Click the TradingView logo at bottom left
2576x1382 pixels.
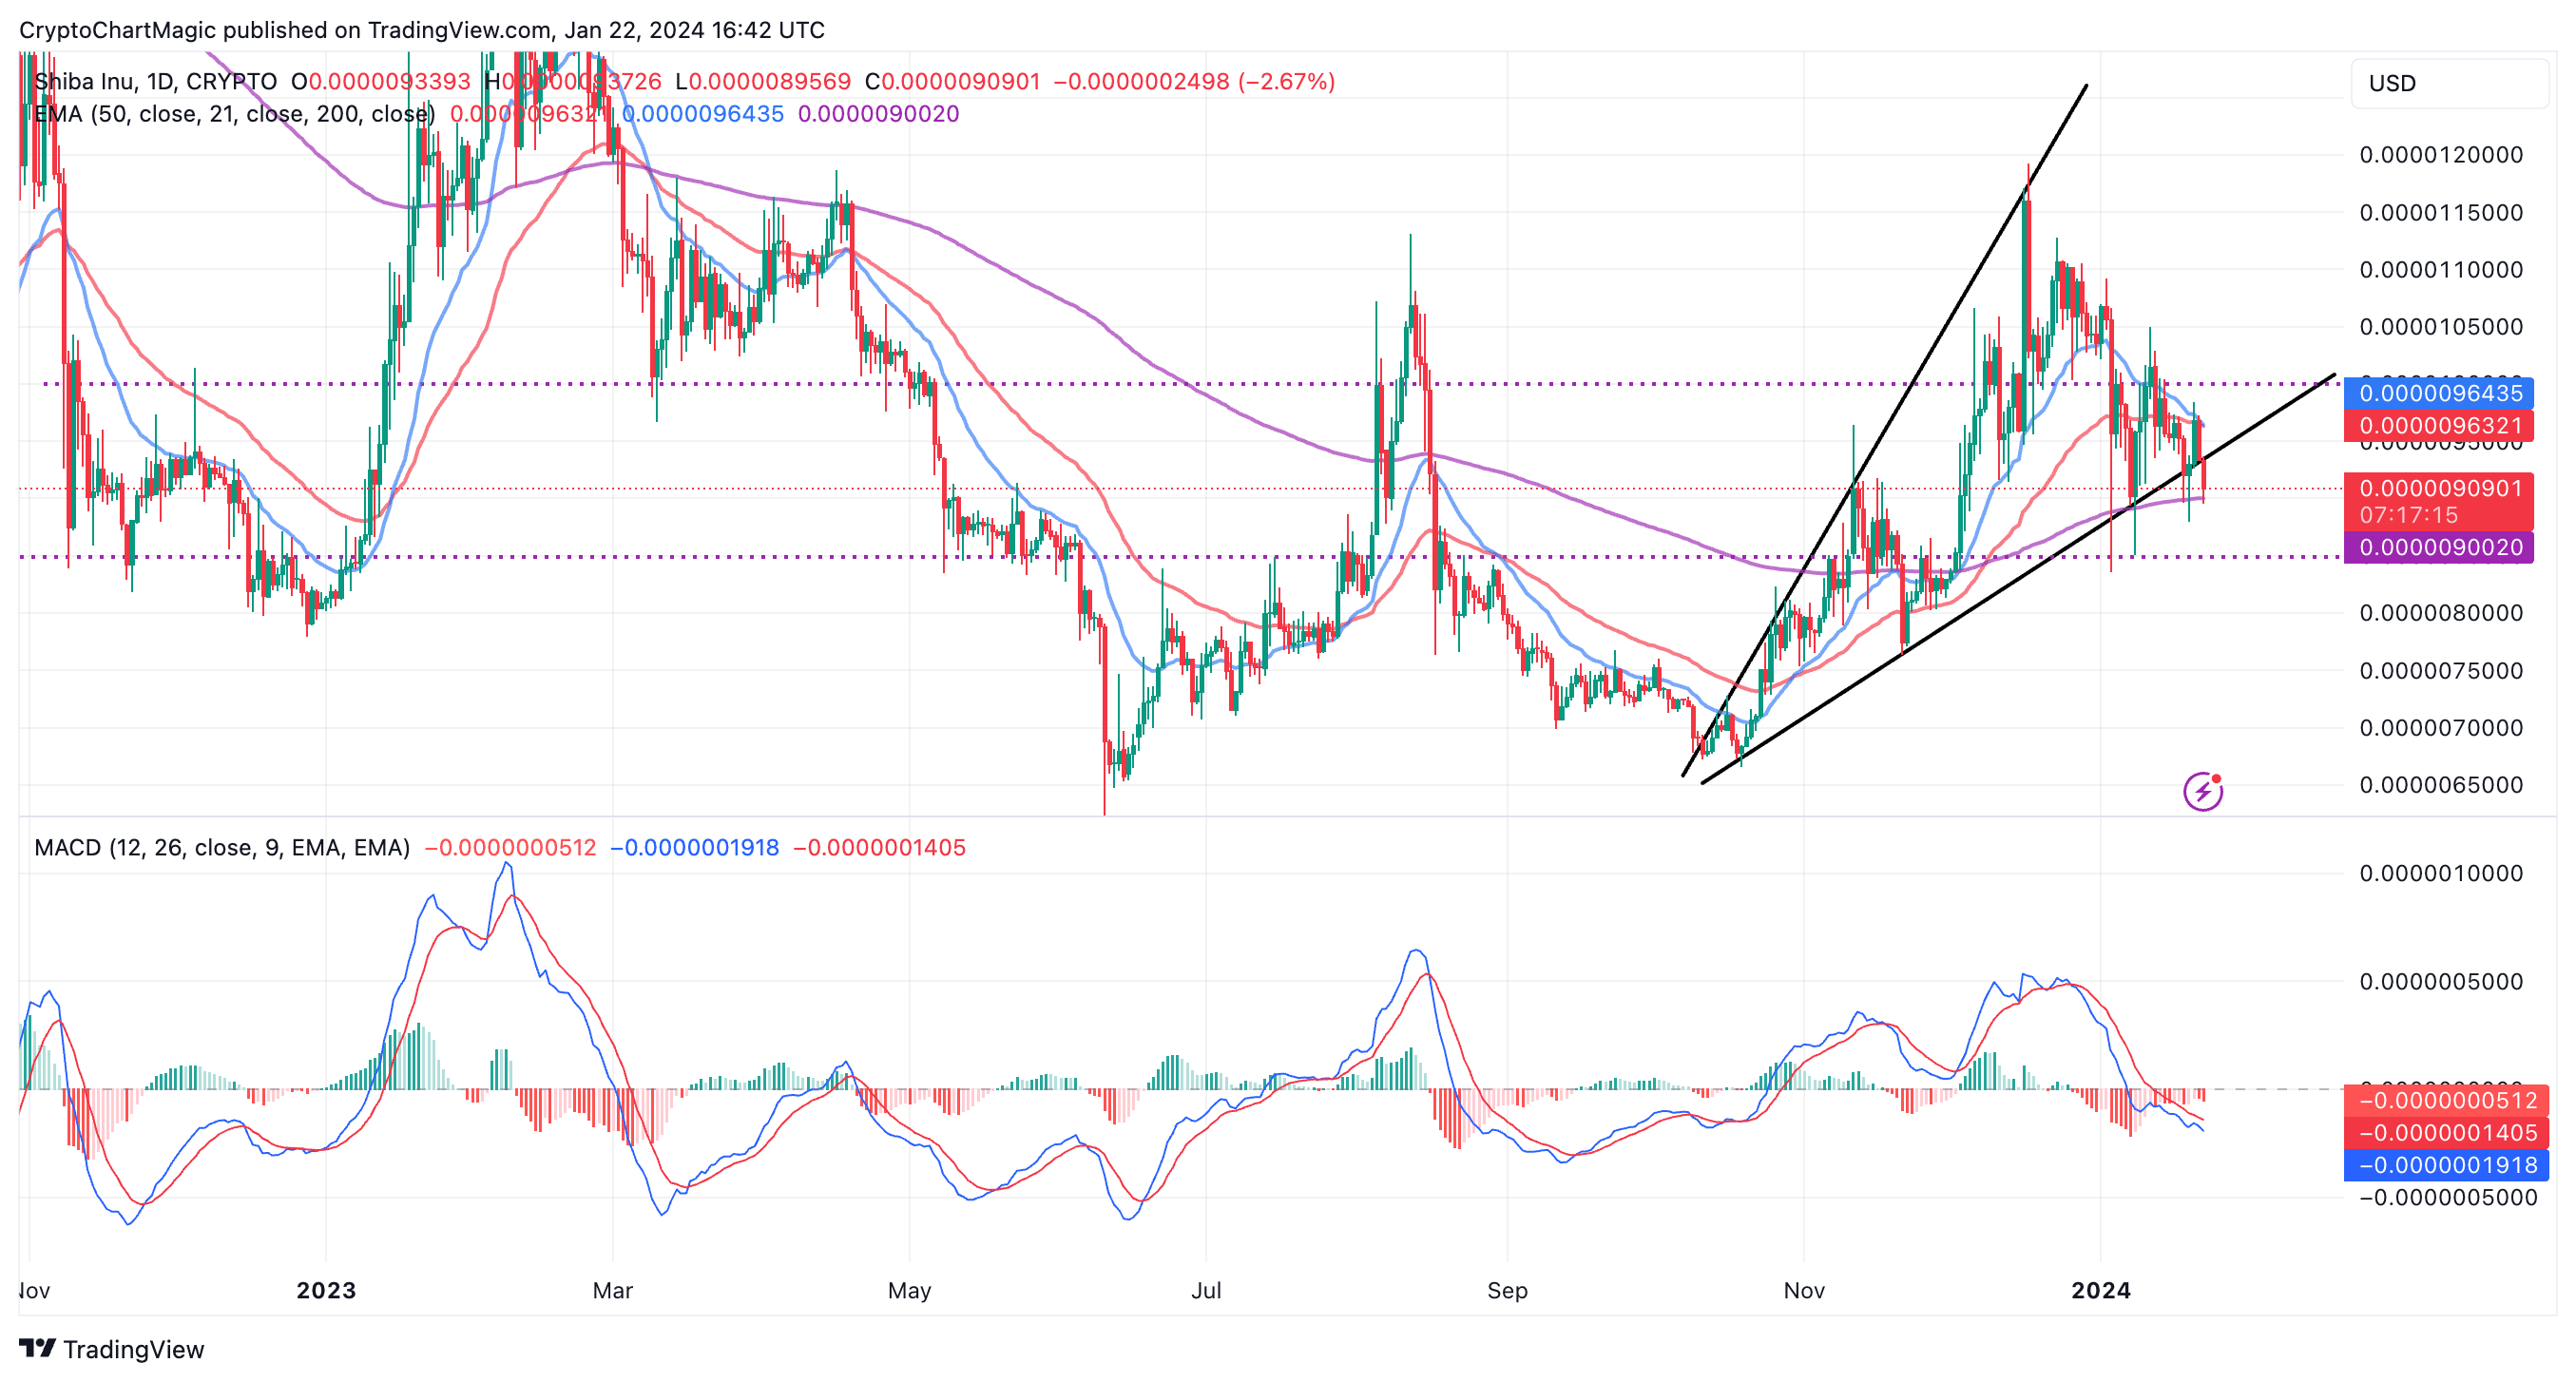pyautogui.click(x=112, y=1349)
